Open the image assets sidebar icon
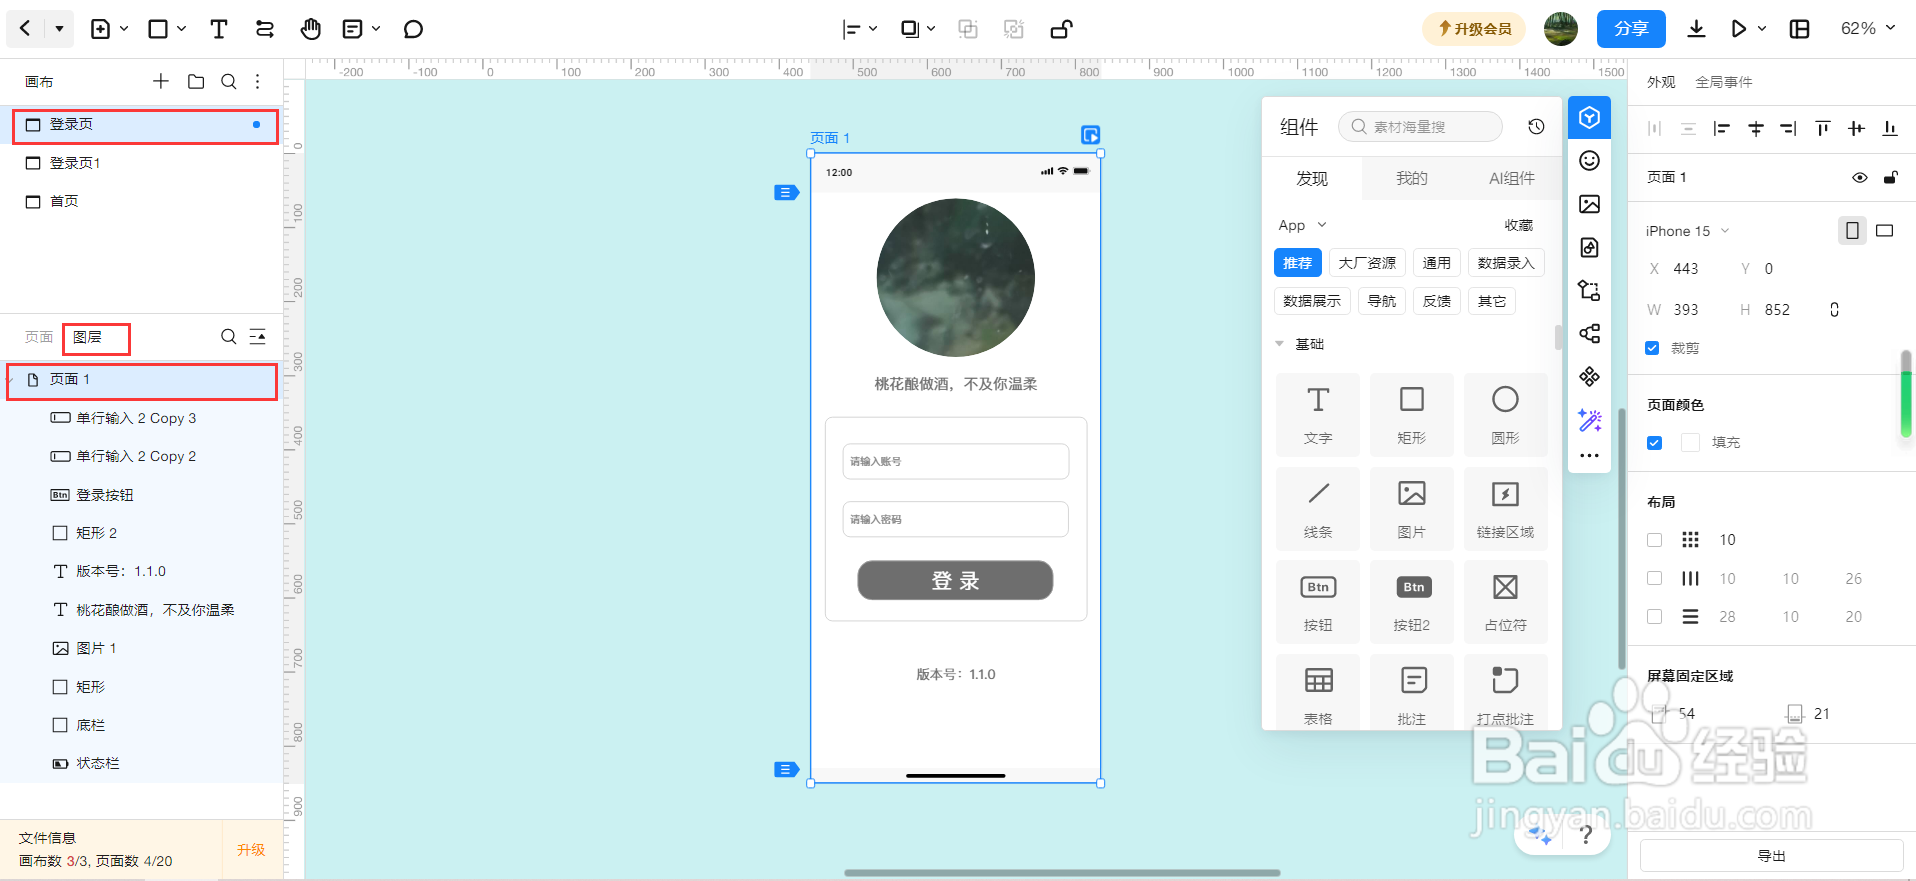 [1589, 204]
